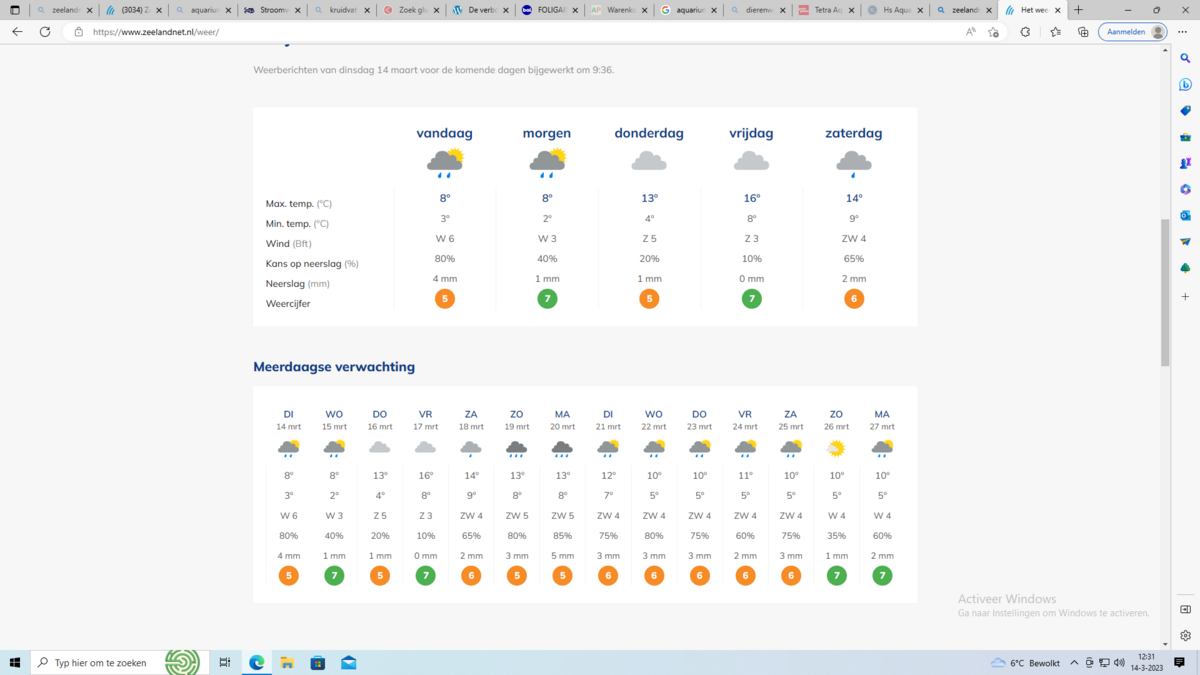Click the zaterdag column heading
This screenshot has width=1200, height=675.
pyautogui.click(x=854, y=133)
